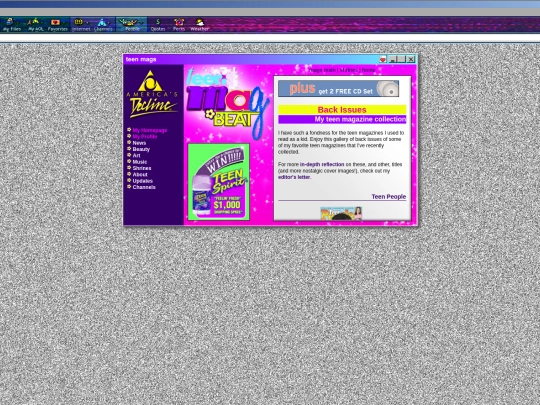Close the teen mags window
Viewport: 540px width, 405px height.
tap(411, 60)
